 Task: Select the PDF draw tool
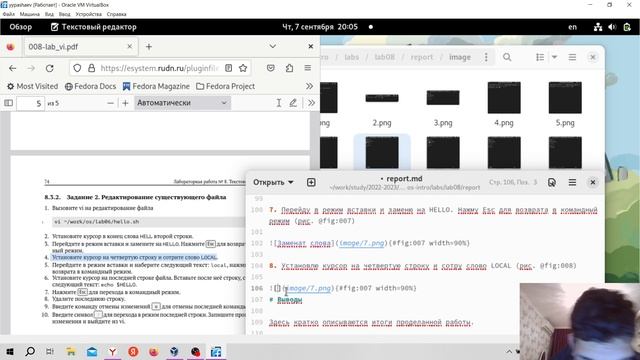pyautogui.click(x=293, y=103)
